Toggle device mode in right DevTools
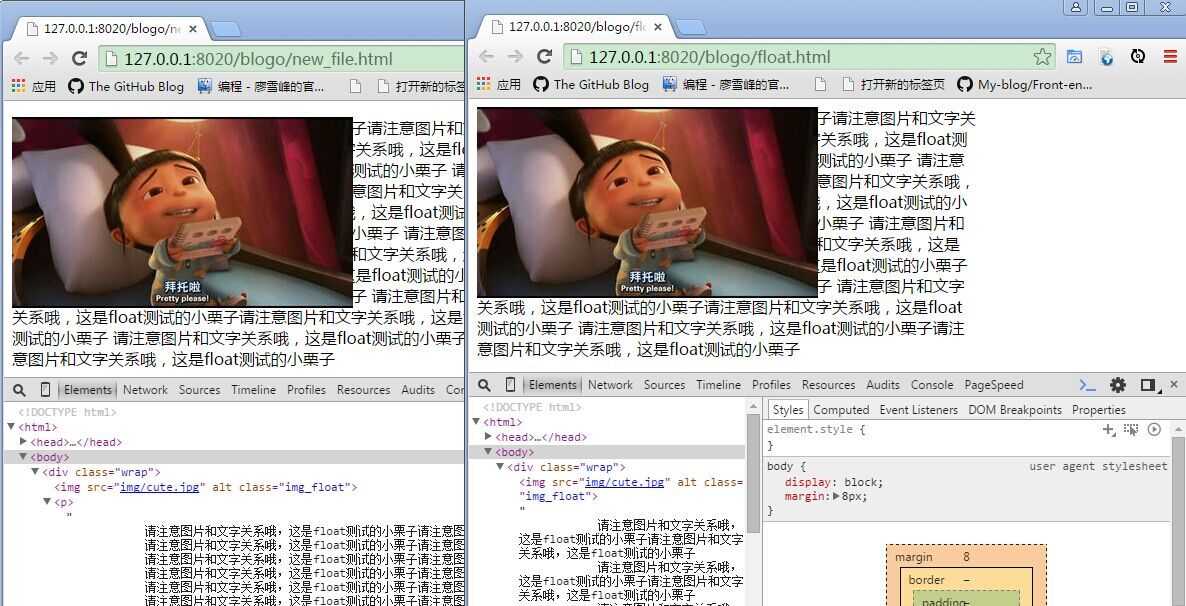 510,385
